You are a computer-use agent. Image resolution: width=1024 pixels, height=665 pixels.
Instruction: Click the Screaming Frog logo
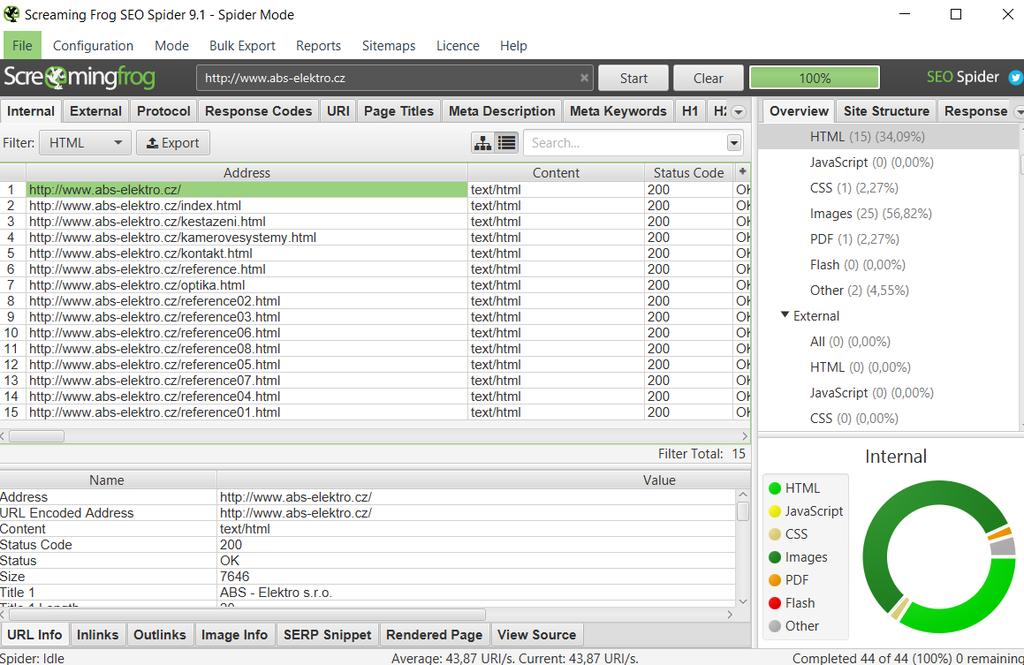[x=80, y=78]
